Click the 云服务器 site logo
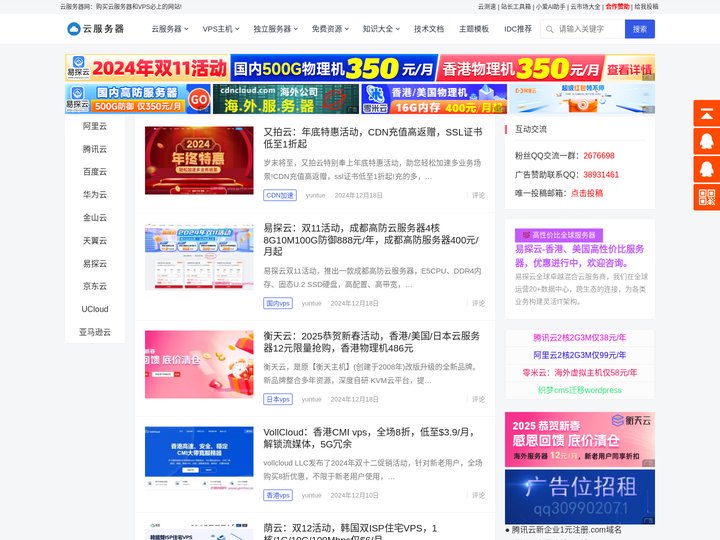This screenshot has width=720, height=540. click(x=96, y=29)
